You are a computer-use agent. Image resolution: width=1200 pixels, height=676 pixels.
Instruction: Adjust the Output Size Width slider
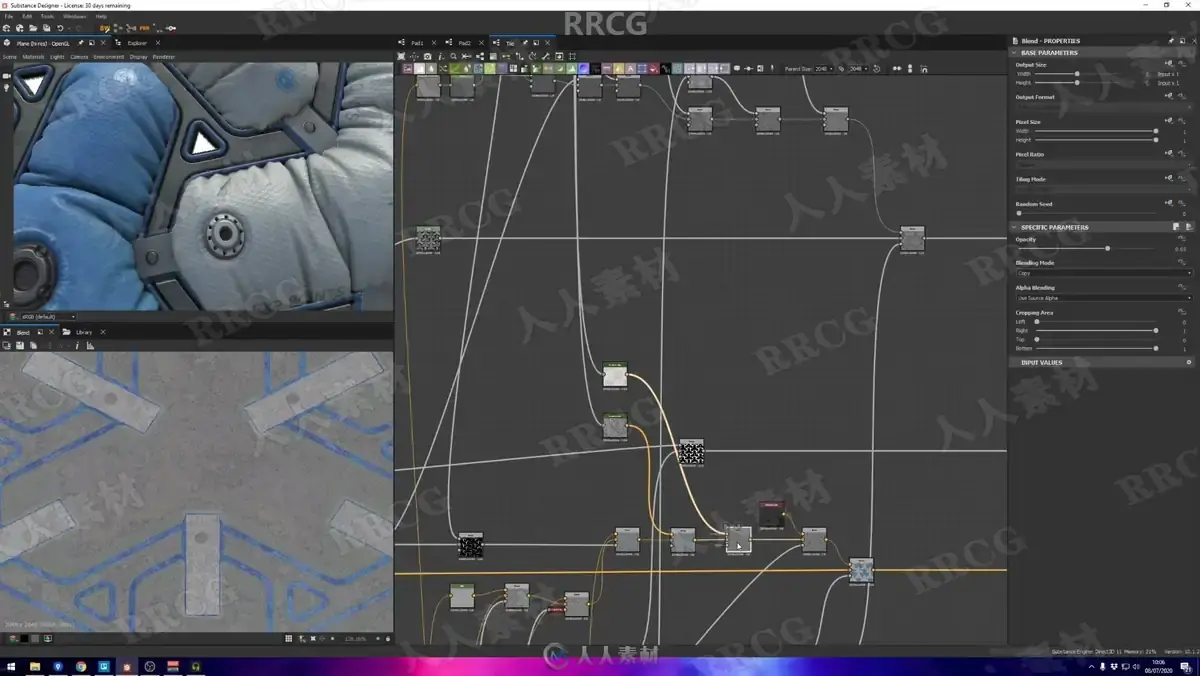1077,74
